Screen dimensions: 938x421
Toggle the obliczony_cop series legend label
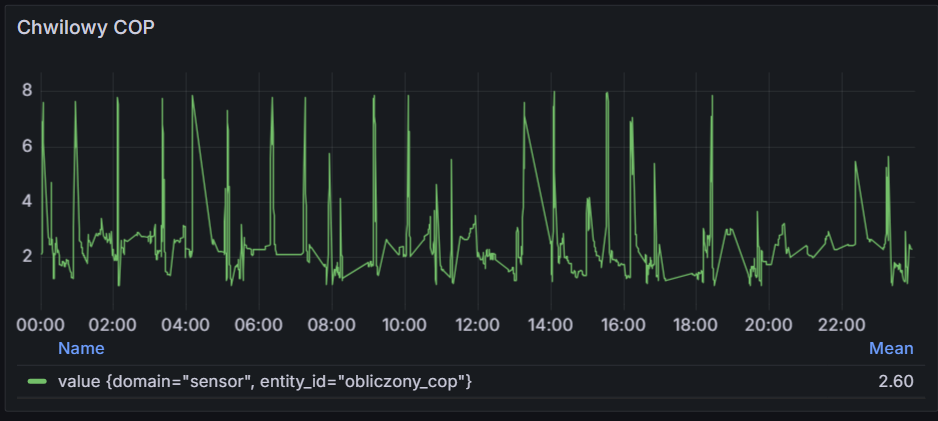point(265,381)
